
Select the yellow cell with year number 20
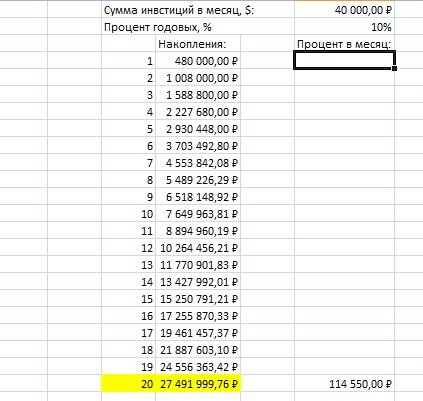pyautogui.click(x=129, y=384)
